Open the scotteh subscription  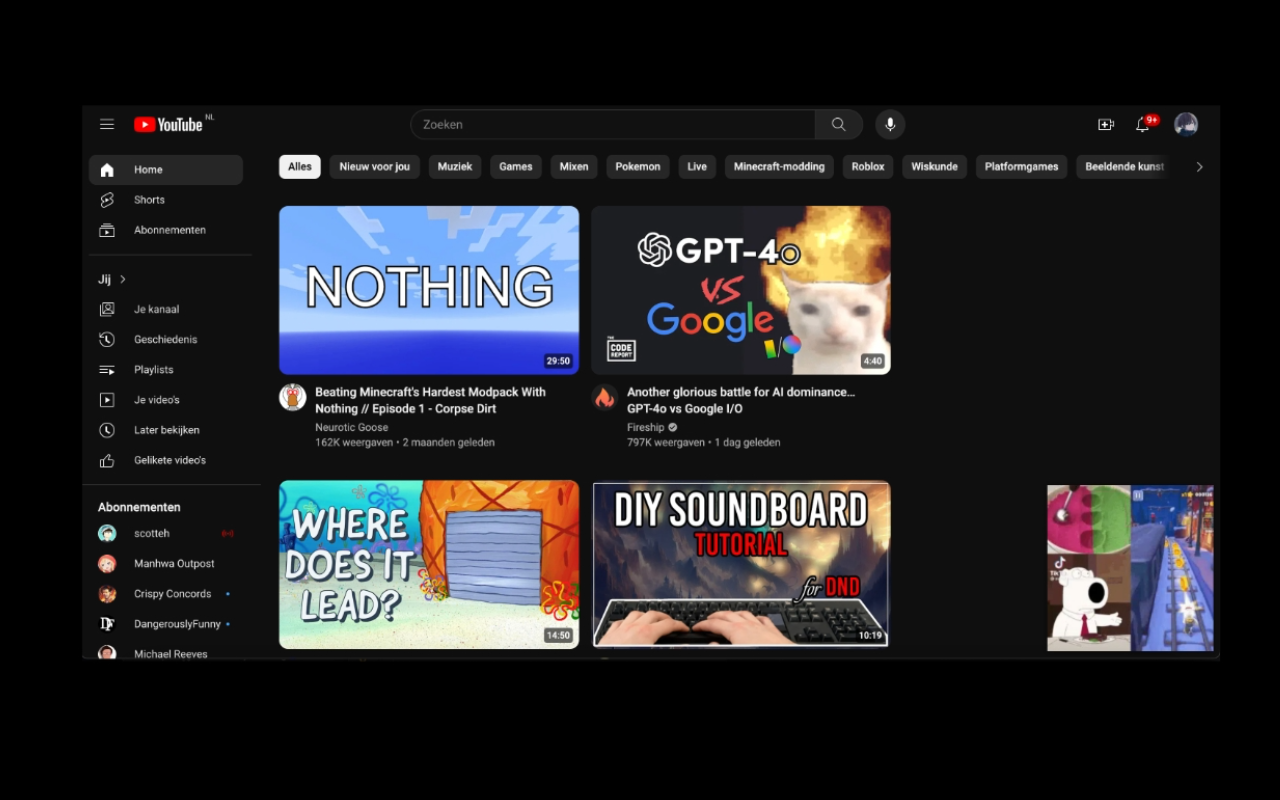click(166, 534)
